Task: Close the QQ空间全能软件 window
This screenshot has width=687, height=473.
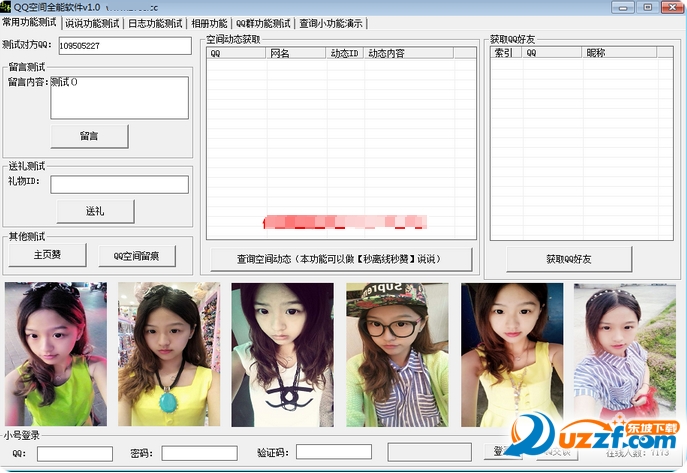Action: pos(673,7)
